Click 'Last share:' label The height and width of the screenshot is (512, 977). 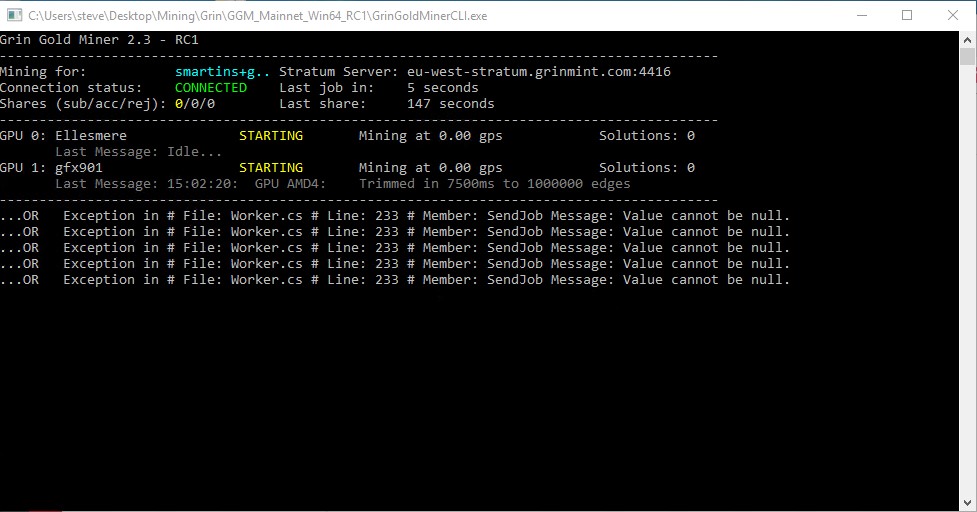click(323, 103)
